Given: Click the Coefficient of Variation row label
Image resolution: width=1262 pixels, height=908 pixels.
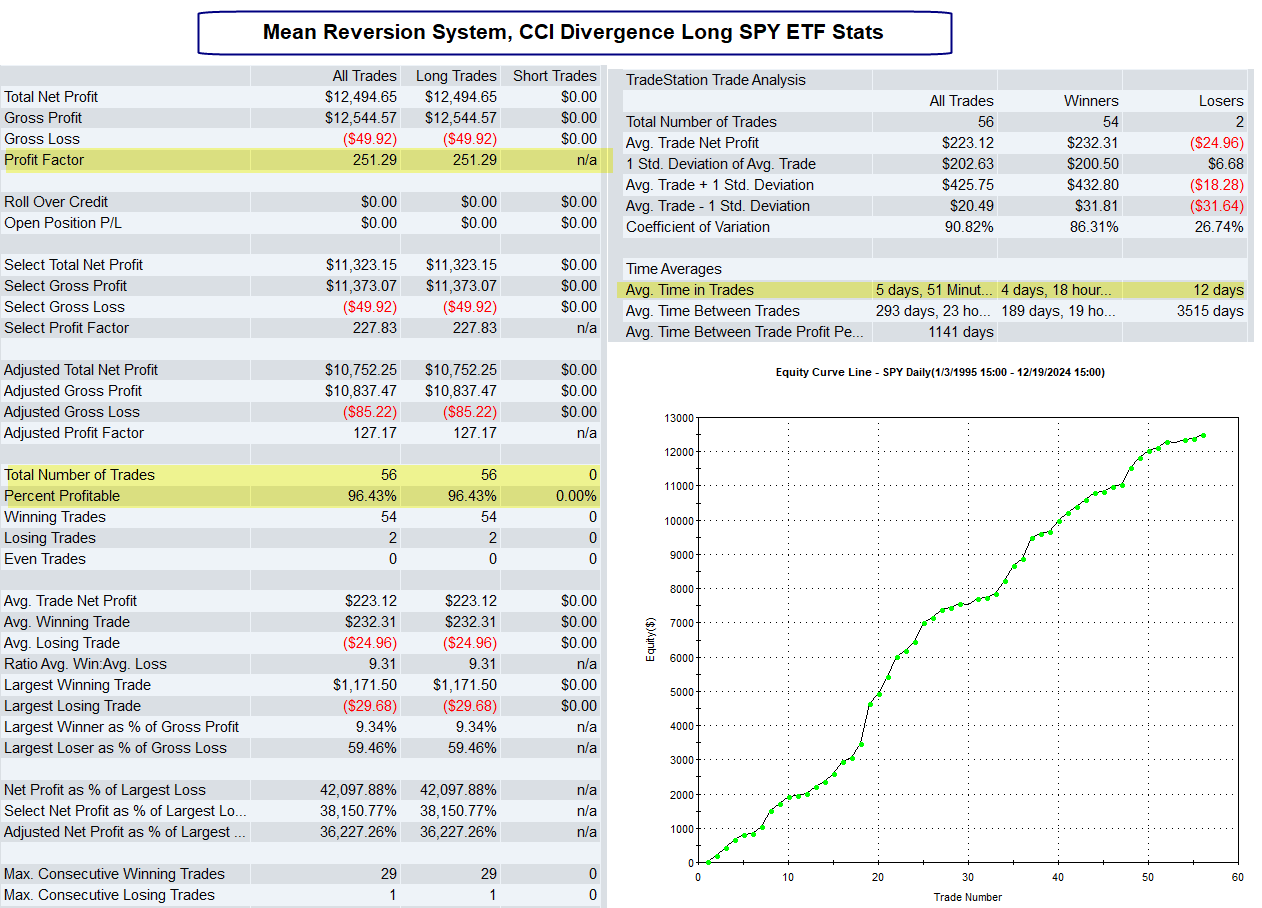Looking at the screenshot, I should click(x=698, y=227).
